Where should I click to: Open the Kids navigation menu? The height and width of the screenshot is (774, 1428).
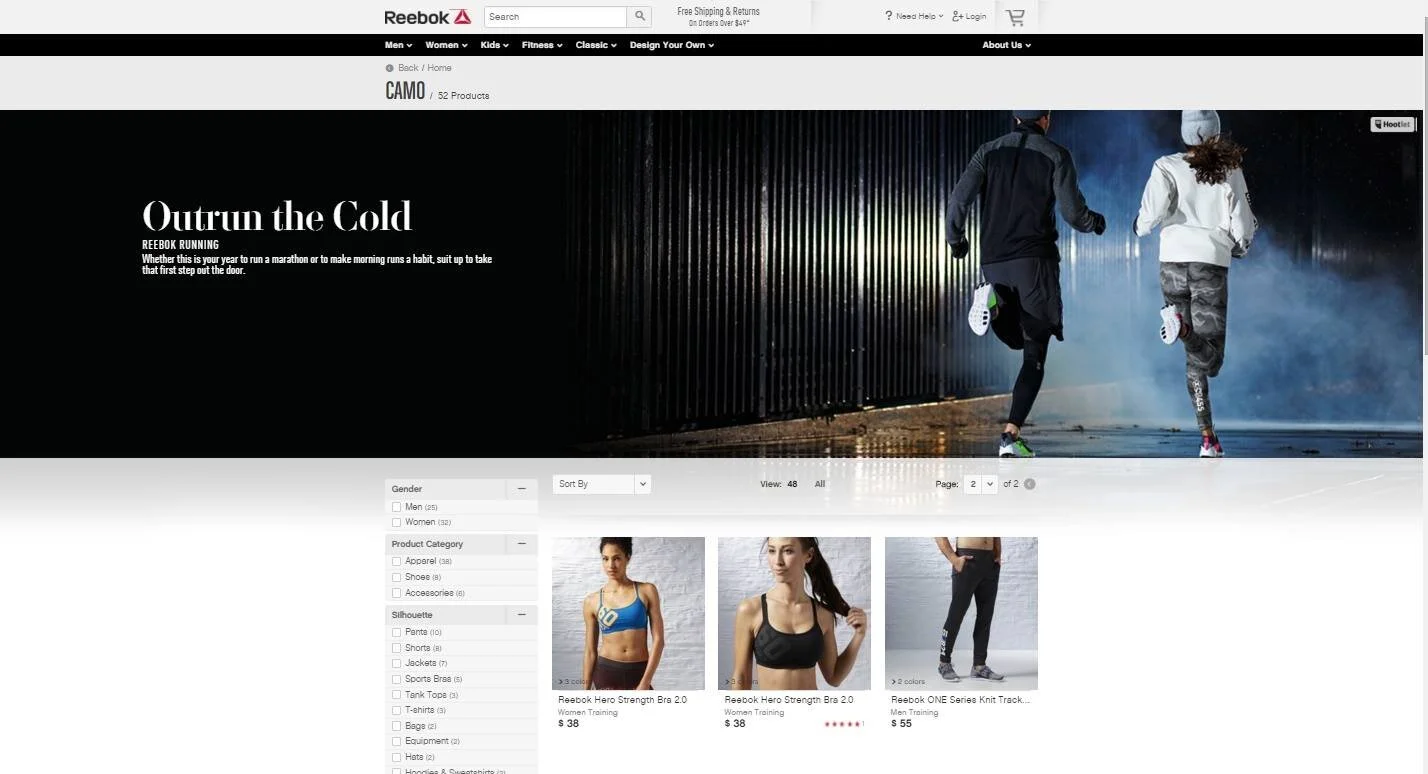pos(494,45)
